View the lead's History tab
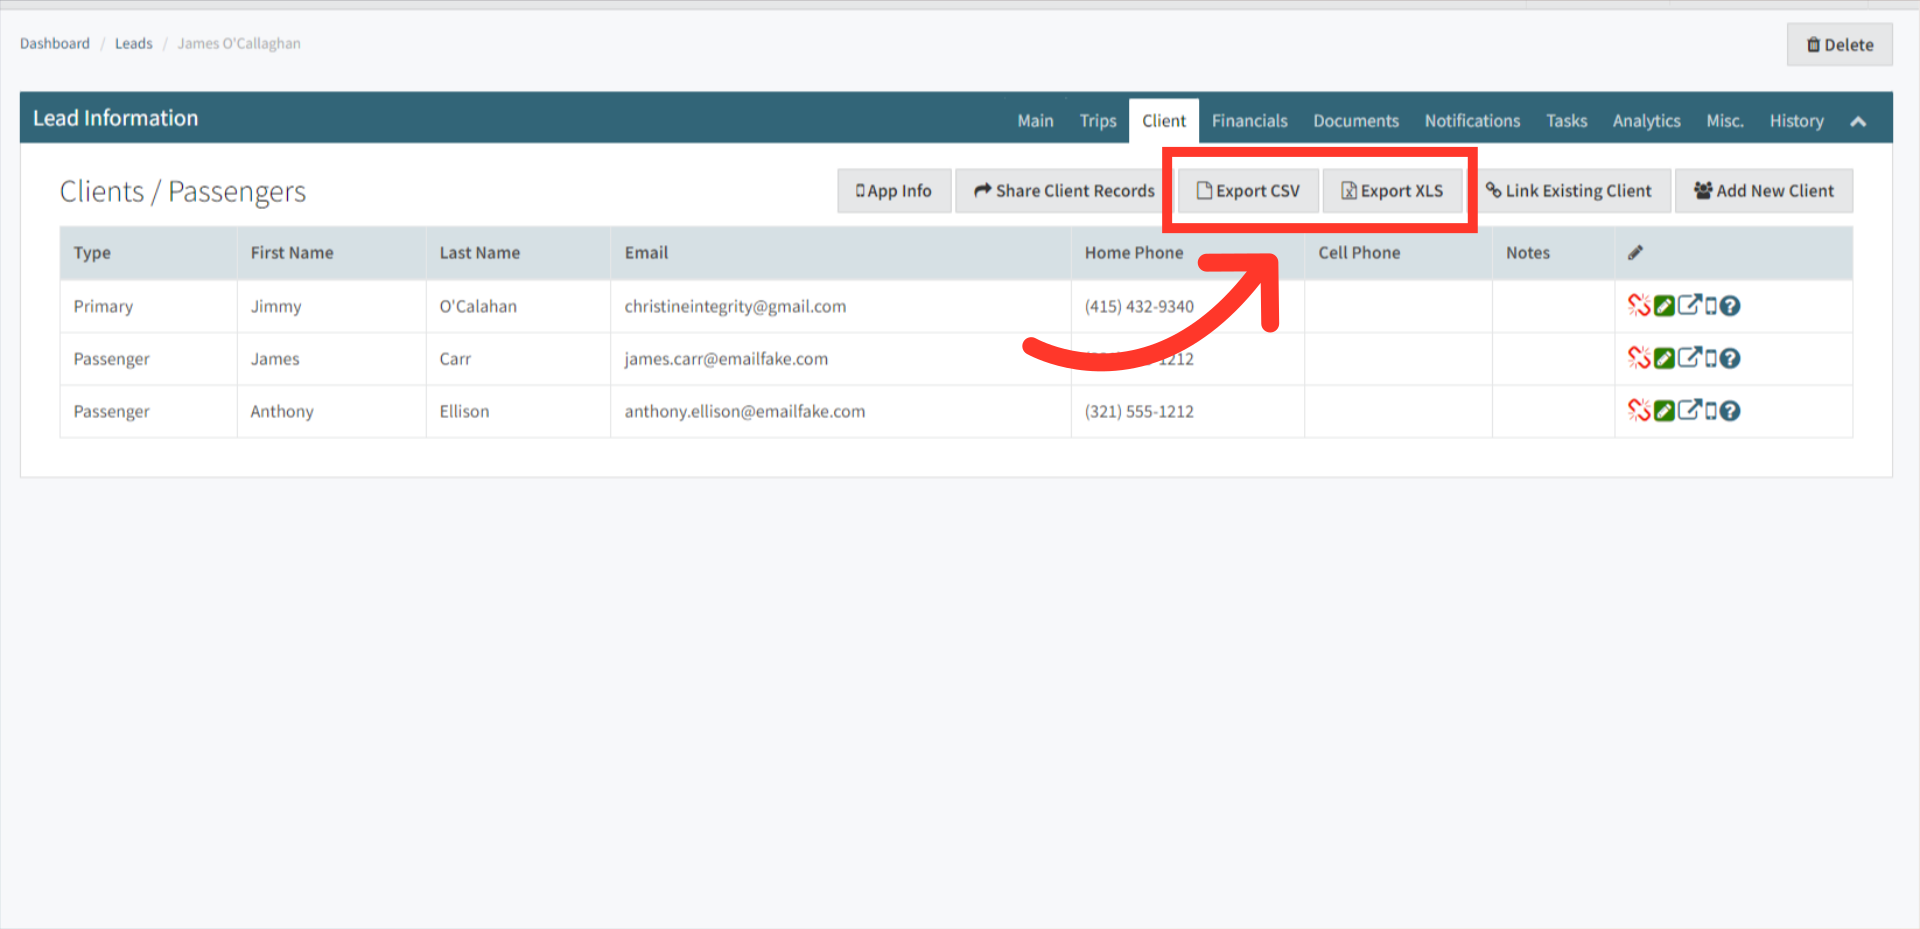Image resolution: width=1920 pixels, height=929 pixels. point(1796,120)
